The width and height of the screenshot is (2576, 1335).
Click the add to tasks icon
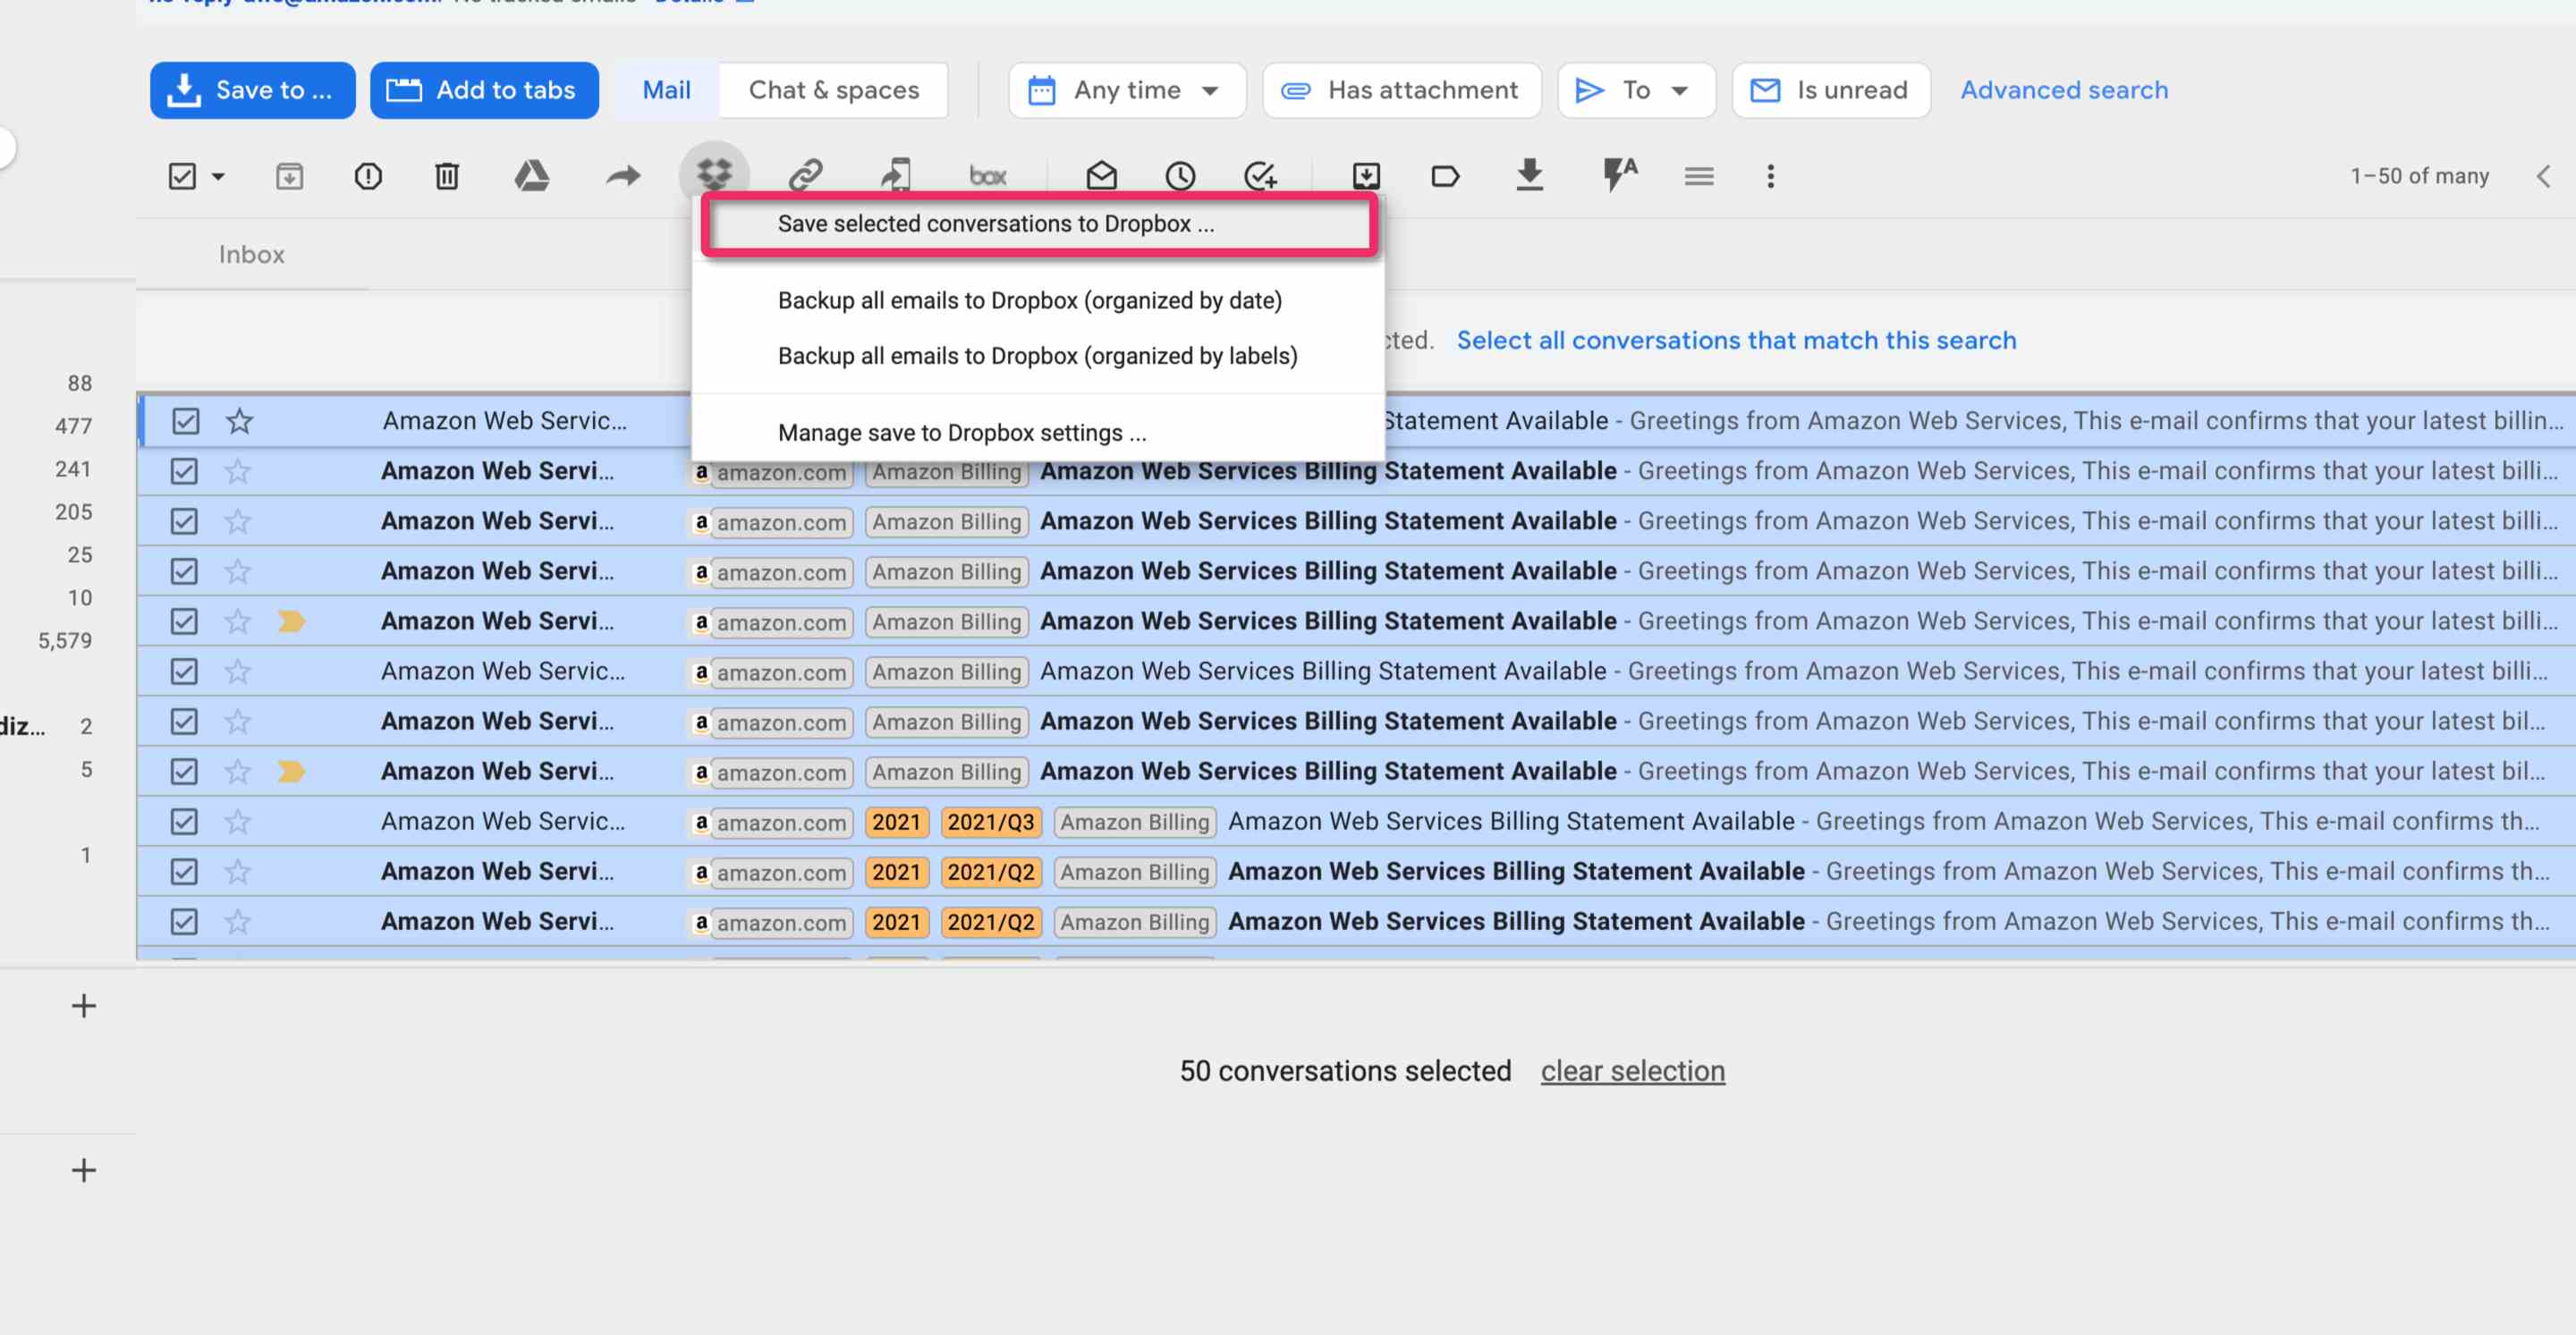click(x=1260, y=176)
